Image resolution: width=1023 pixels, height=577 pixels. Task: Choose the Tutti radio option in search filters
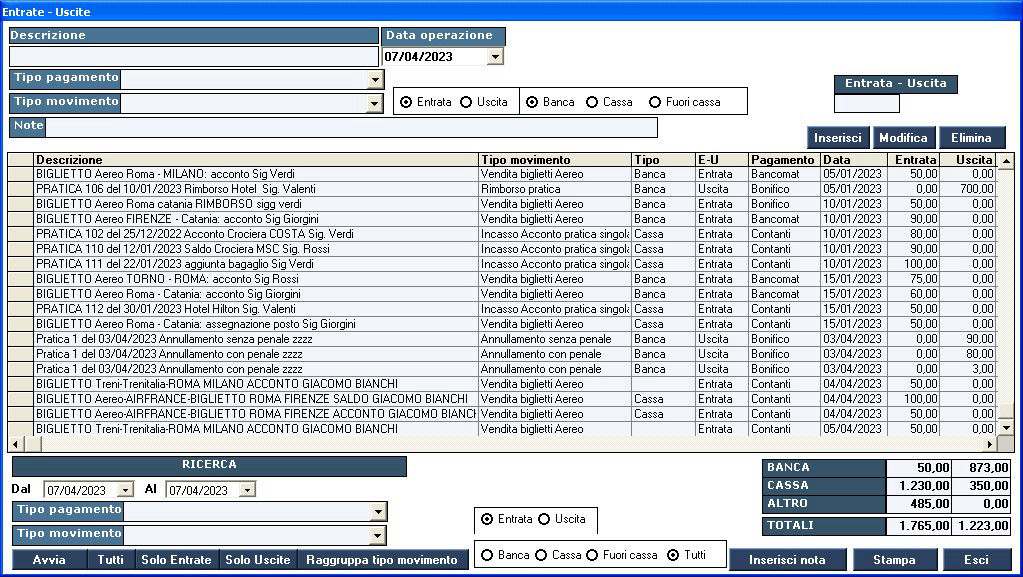(673, 555)
